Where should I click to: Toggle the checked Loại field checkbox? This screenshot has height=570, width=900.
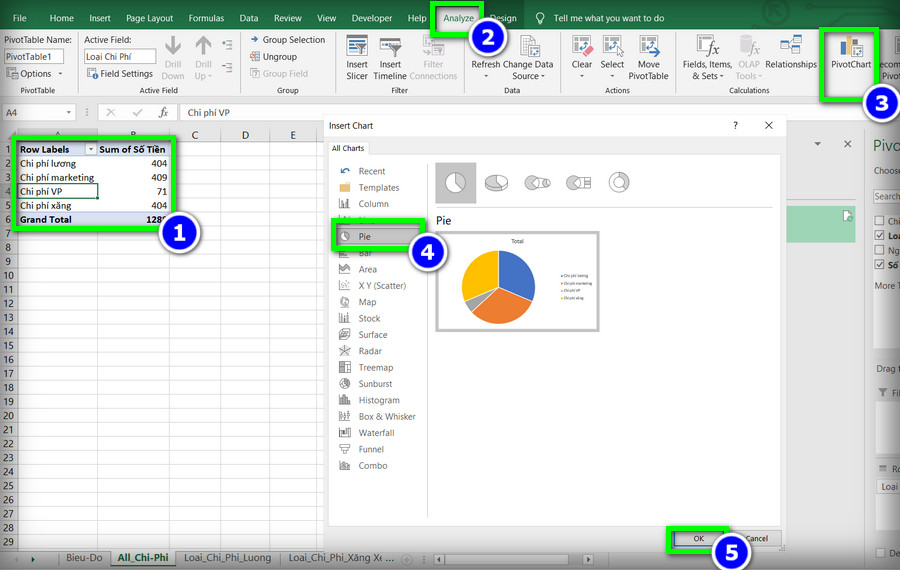pos(879,235)
